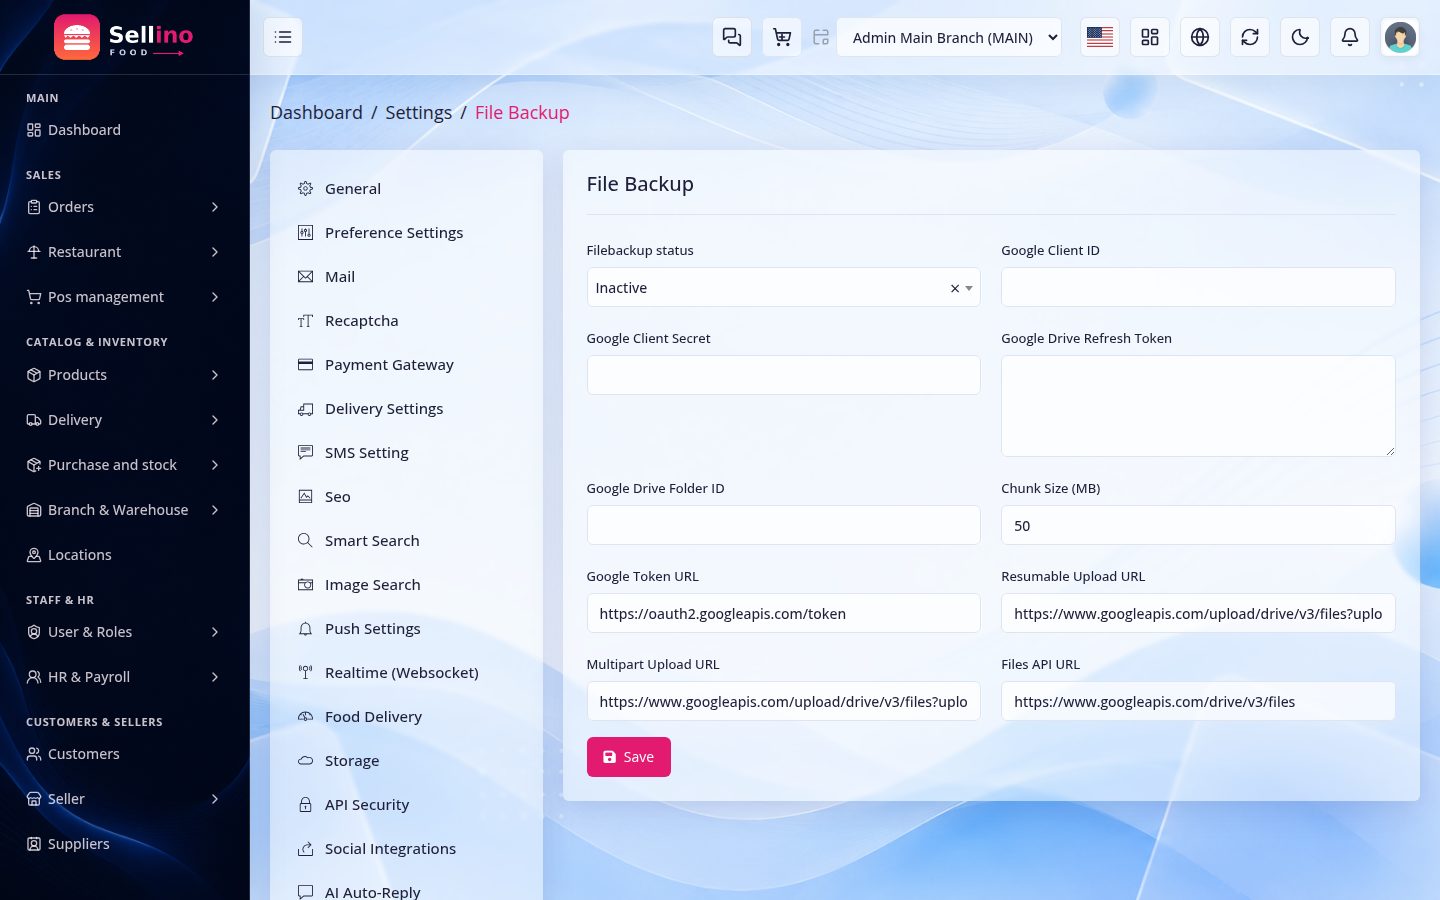Open Customers in the sidebar
This screenshot has height=900, width=1440.
point(124,754)
